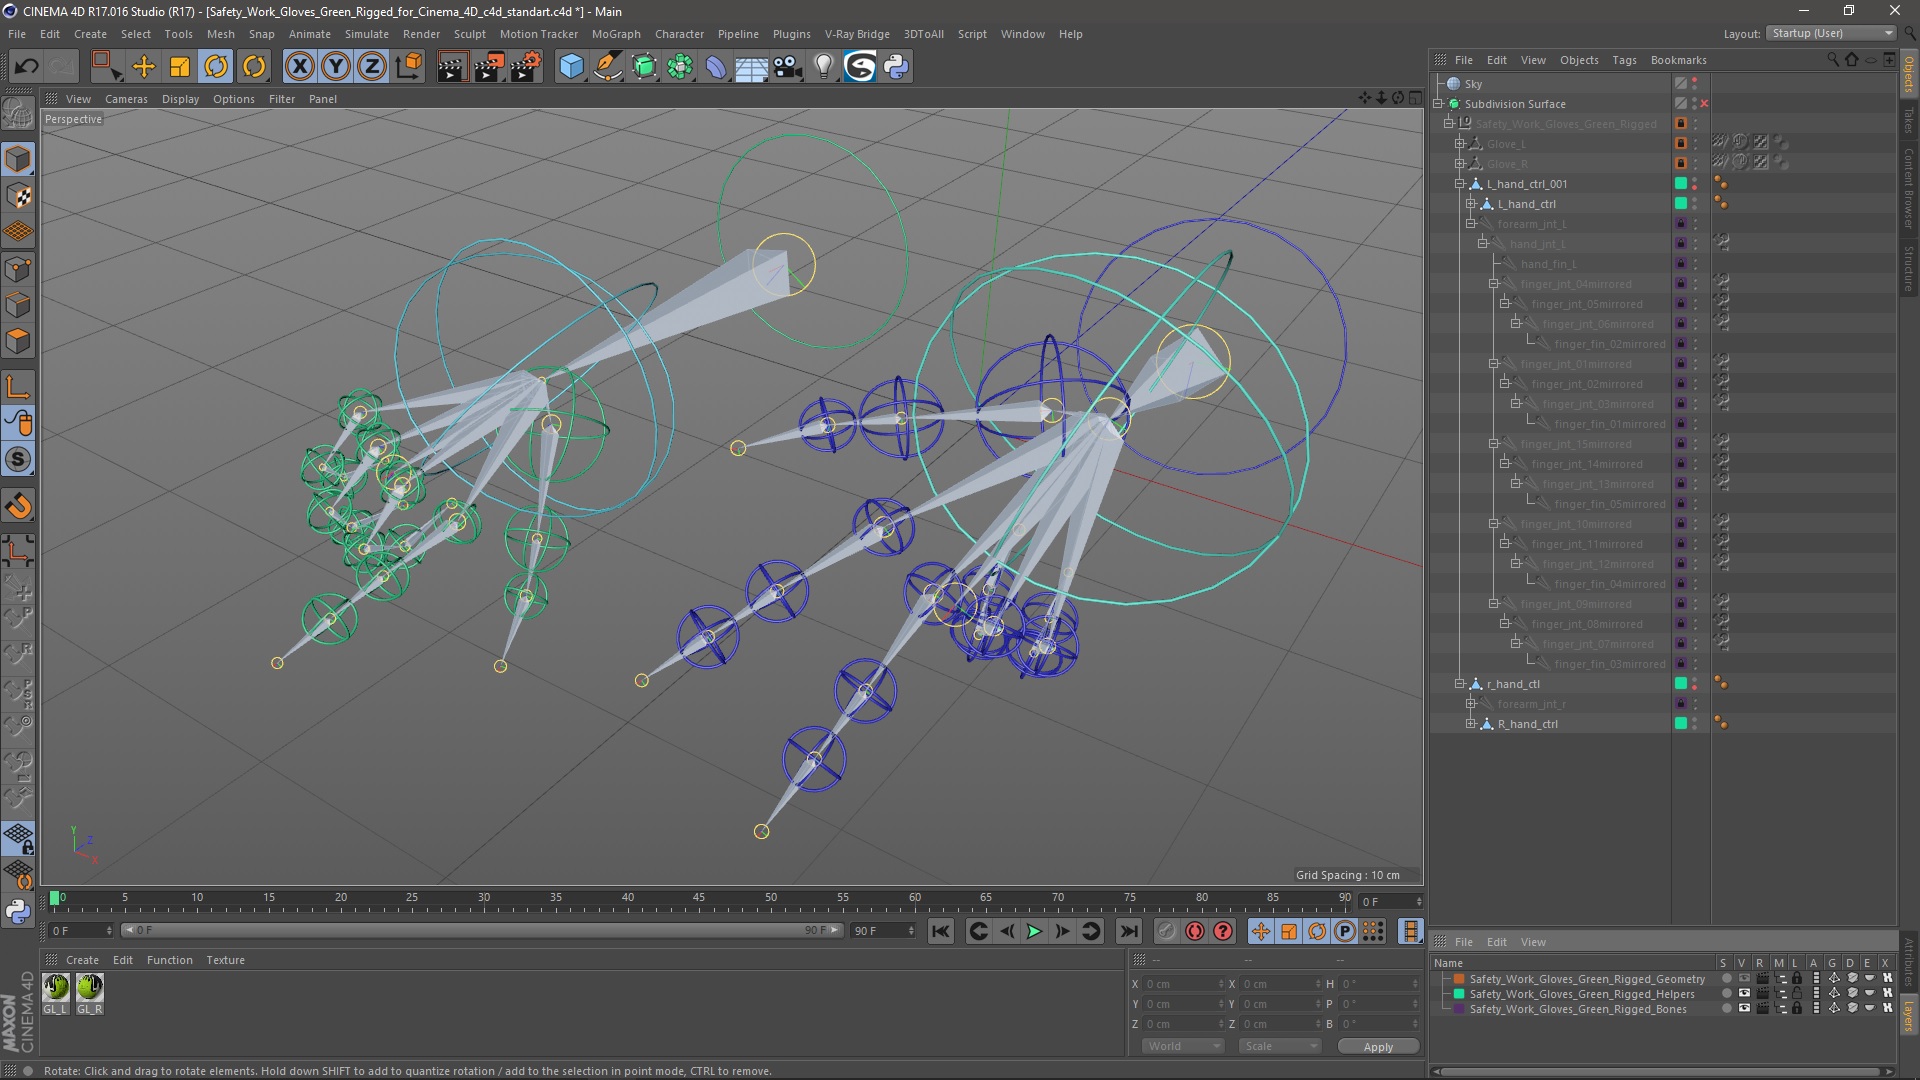Image resolution: width=1920 pixels, height=1080 pixels.
Task: Select the Move tool
Action: [x=144, y=67]
